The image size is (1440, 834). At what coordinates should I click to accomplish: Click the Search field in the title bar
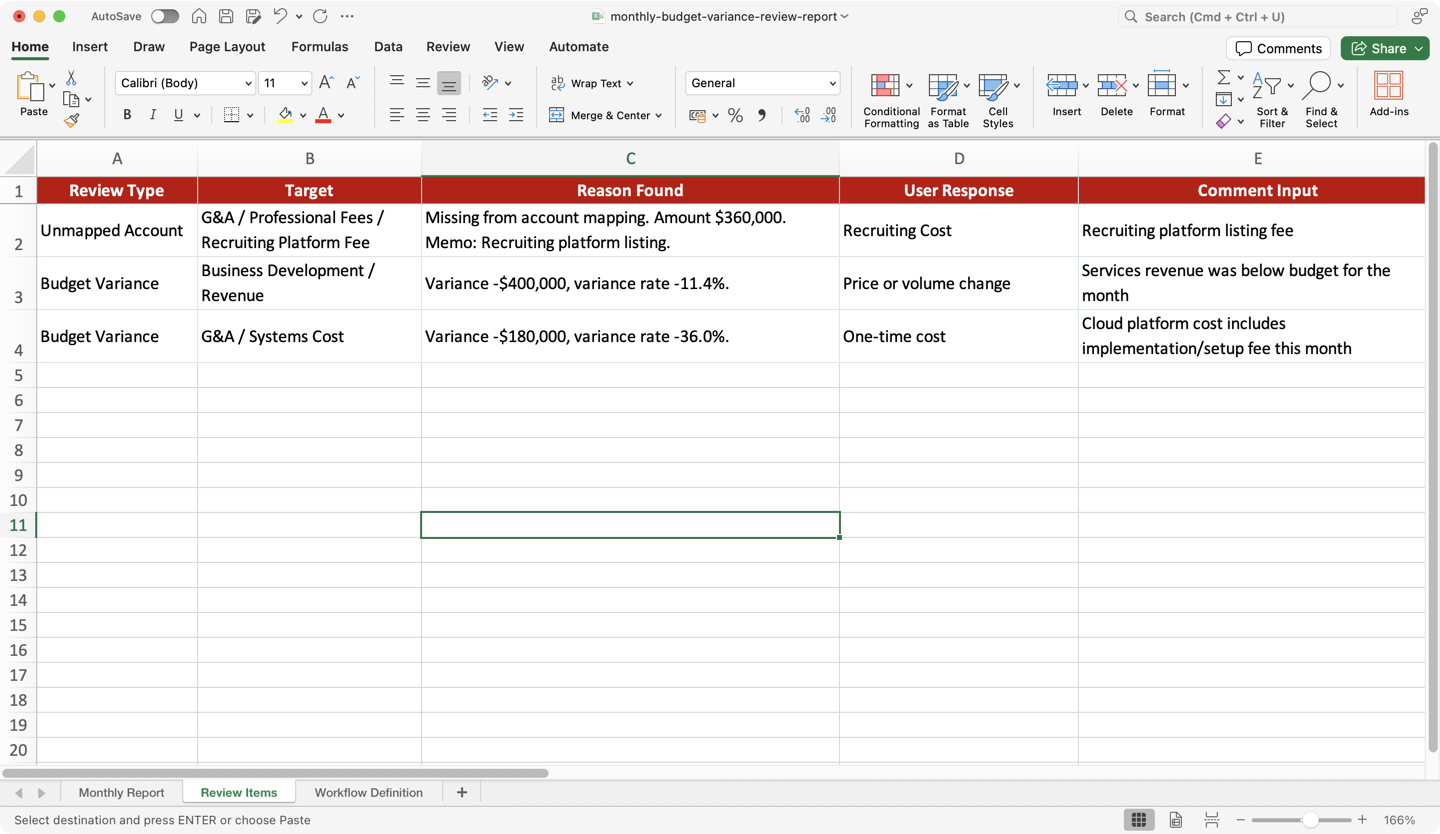[x=1258, y=16]
